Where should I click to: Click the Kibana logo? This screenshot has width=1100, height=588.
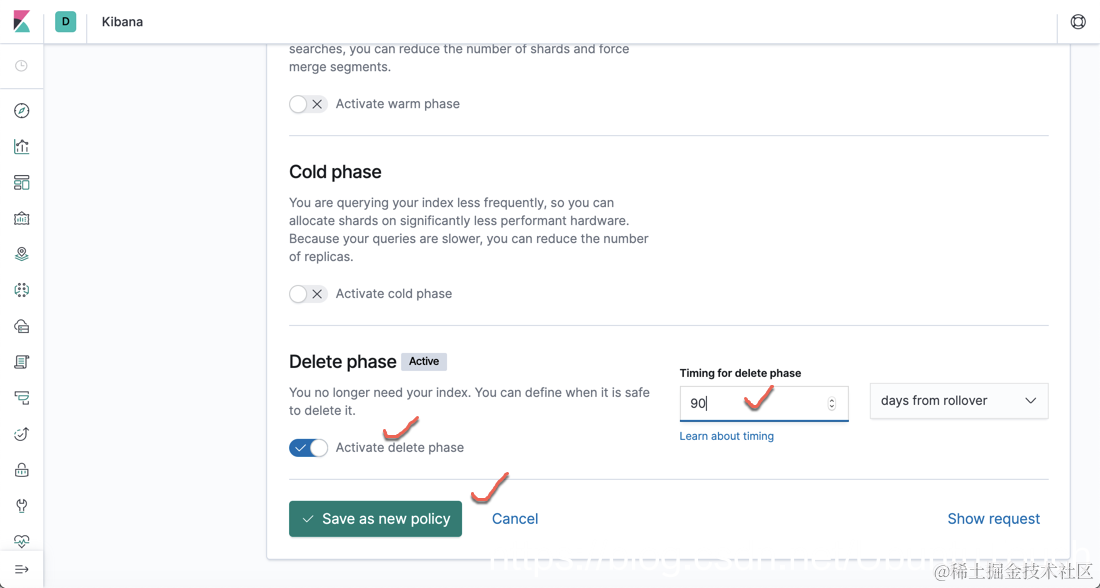click(x=22, y=21)
